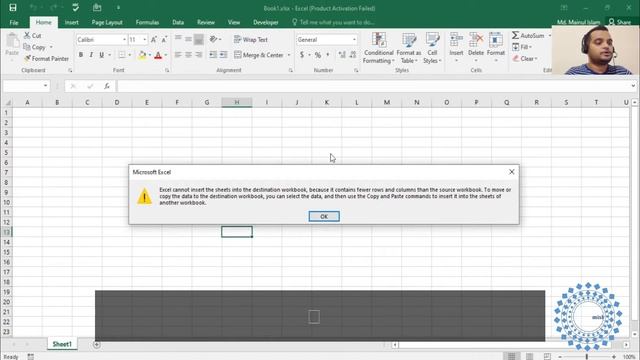Add a new sheet with the plus icon
The image size is (640, 360).
[x=96, y=344]
